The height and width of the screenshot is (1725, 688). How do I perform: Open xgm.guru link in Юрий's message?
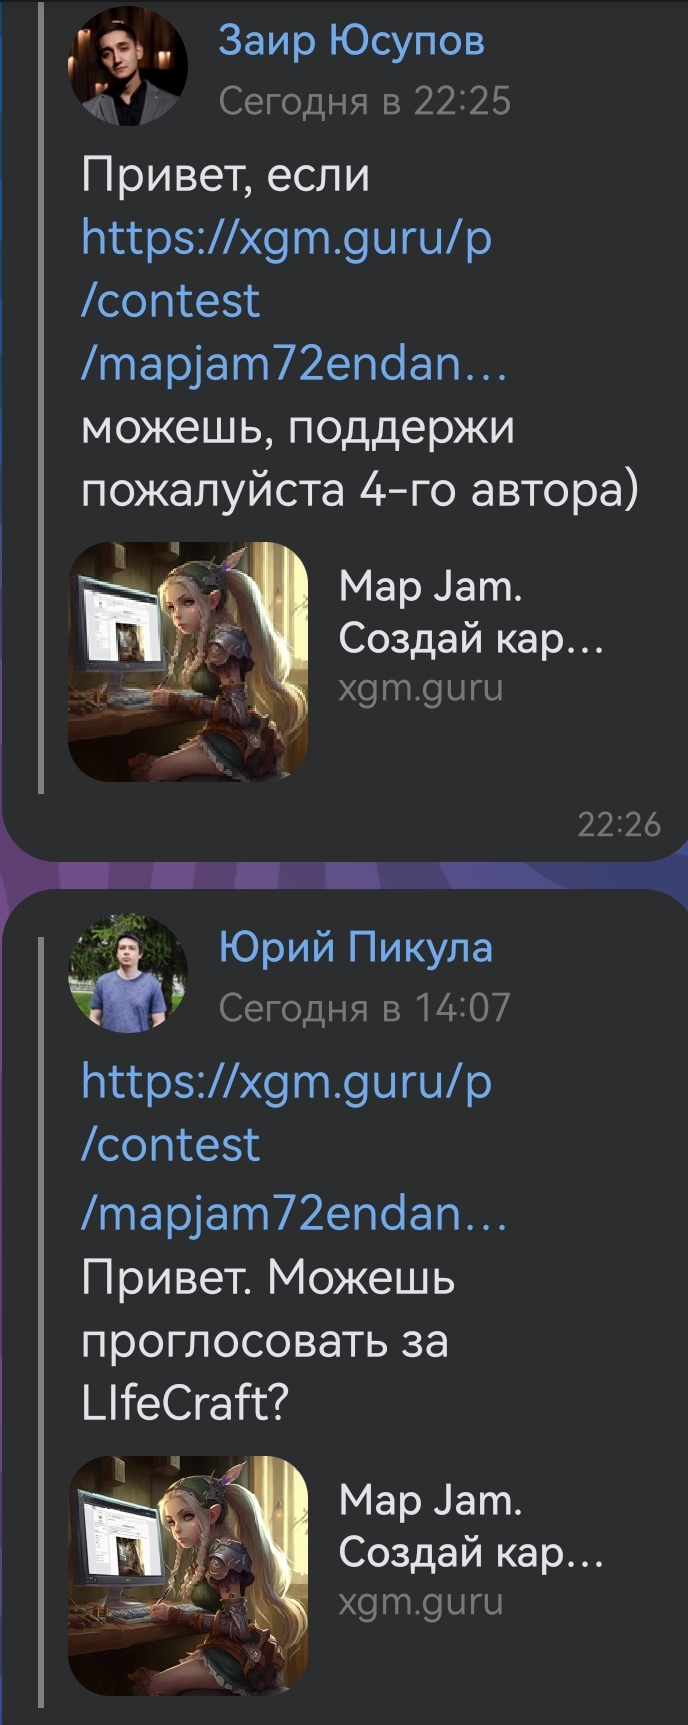tap(293, 1147)
